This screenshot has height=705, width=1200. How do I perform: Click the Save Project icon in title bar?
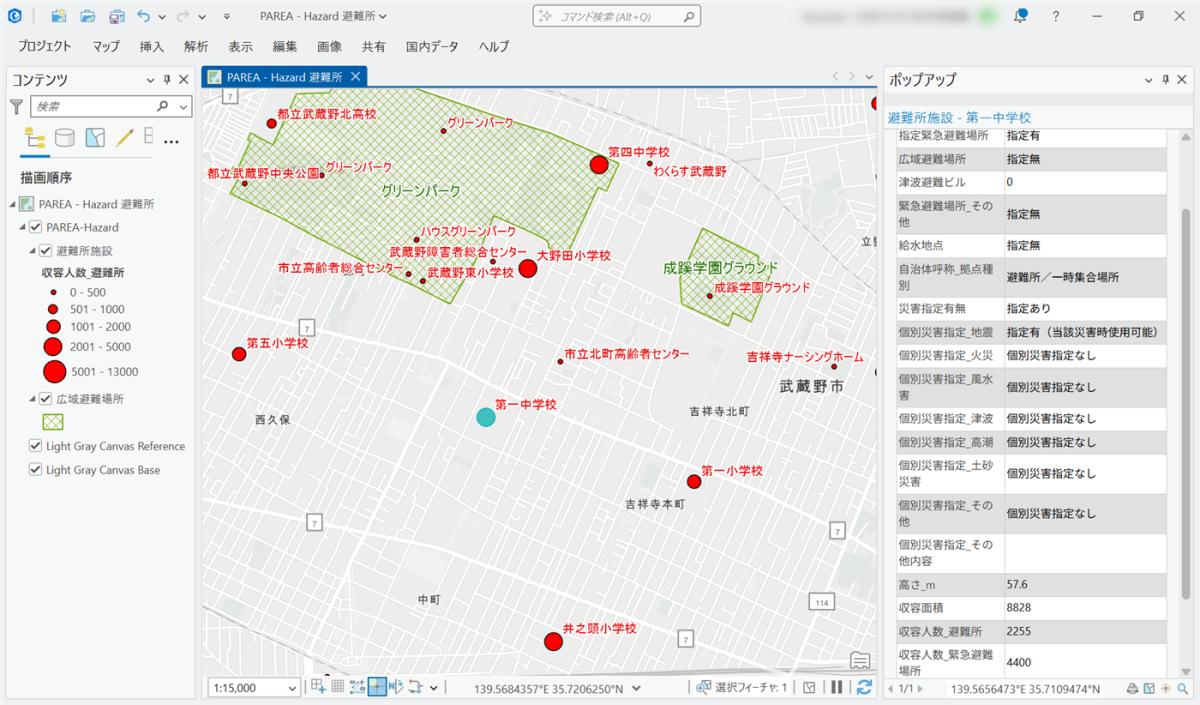click(118, 17)
